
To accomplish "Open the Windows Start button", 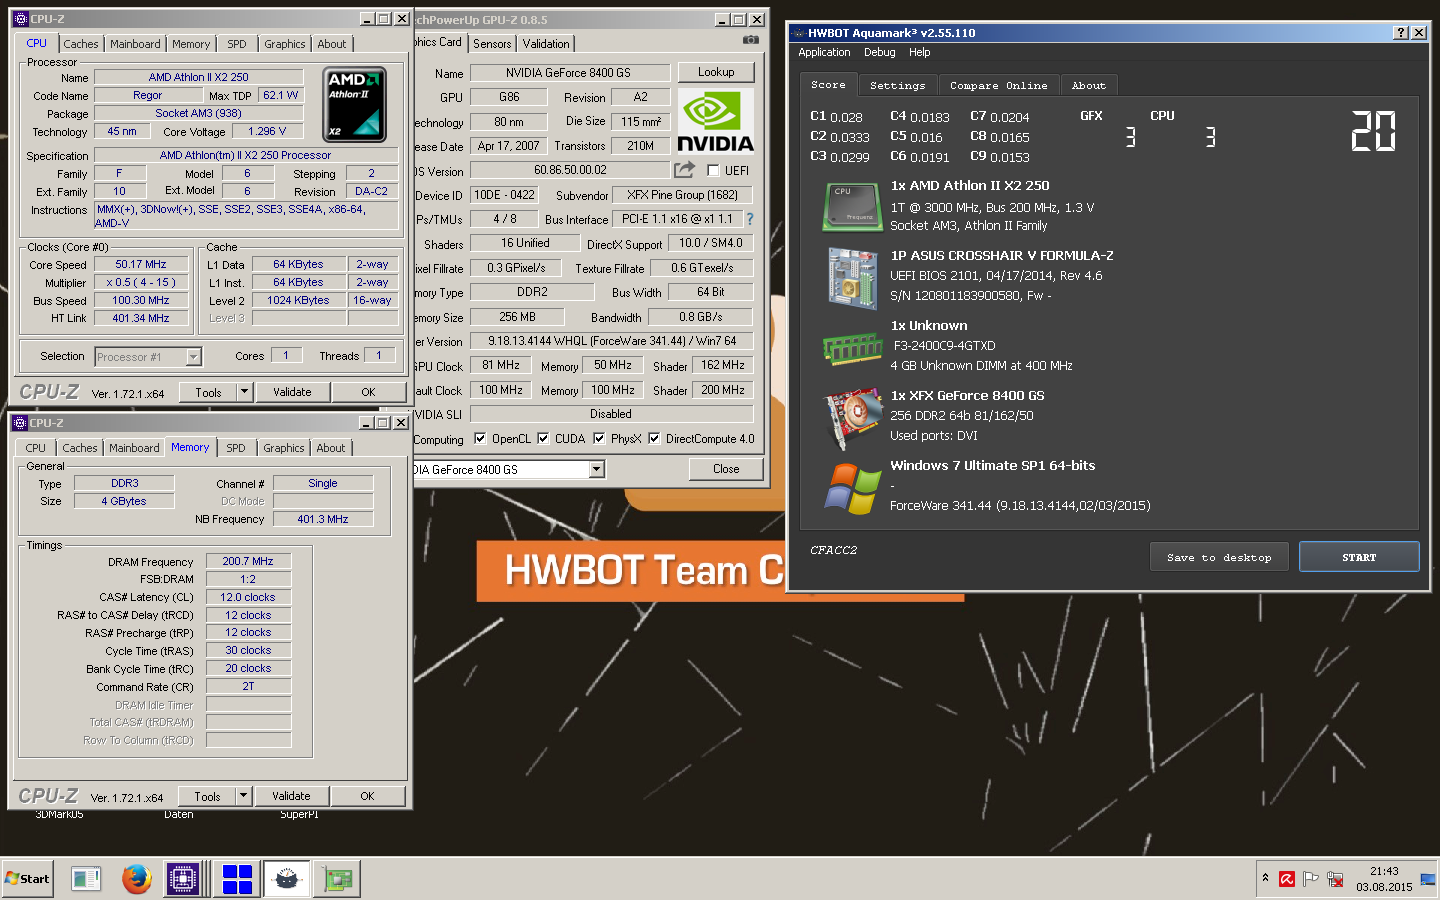I will coord(28,879).
